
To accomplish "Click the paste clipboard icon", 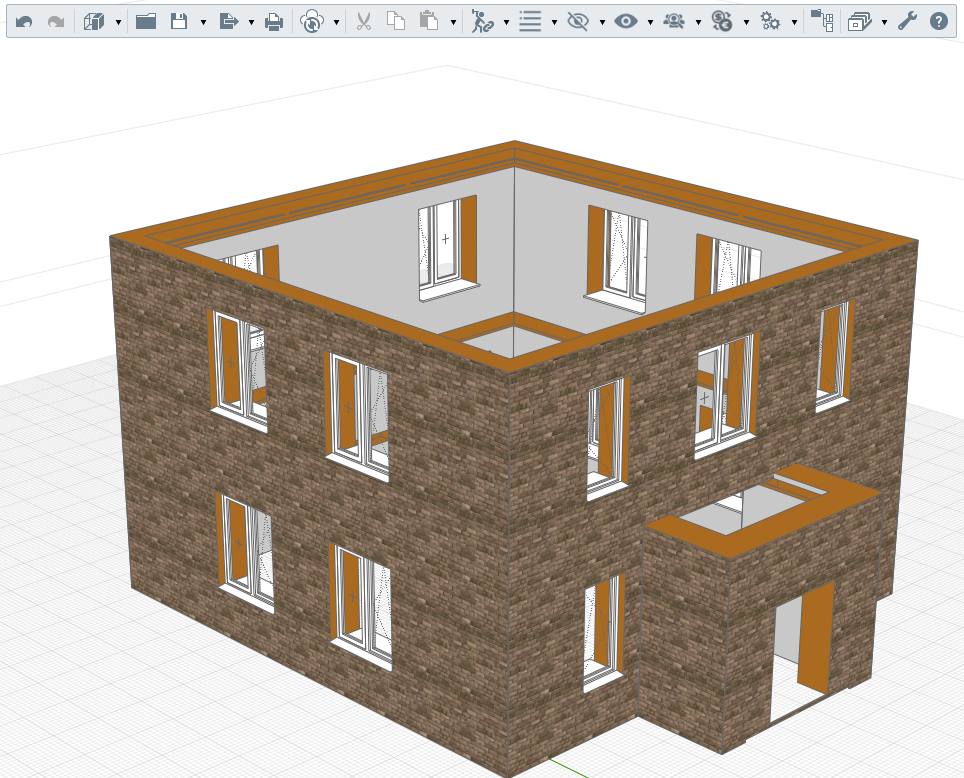I will pyautogui.click(x=429, y=22).
